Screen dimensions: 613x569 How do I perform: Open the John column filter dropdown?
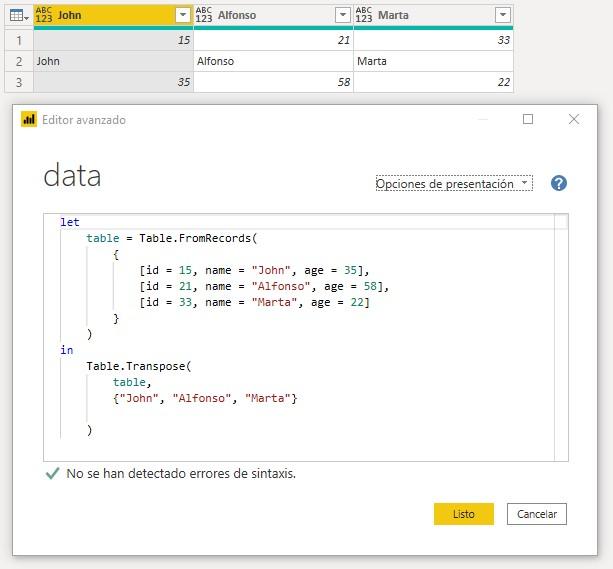tap(182, 15)
